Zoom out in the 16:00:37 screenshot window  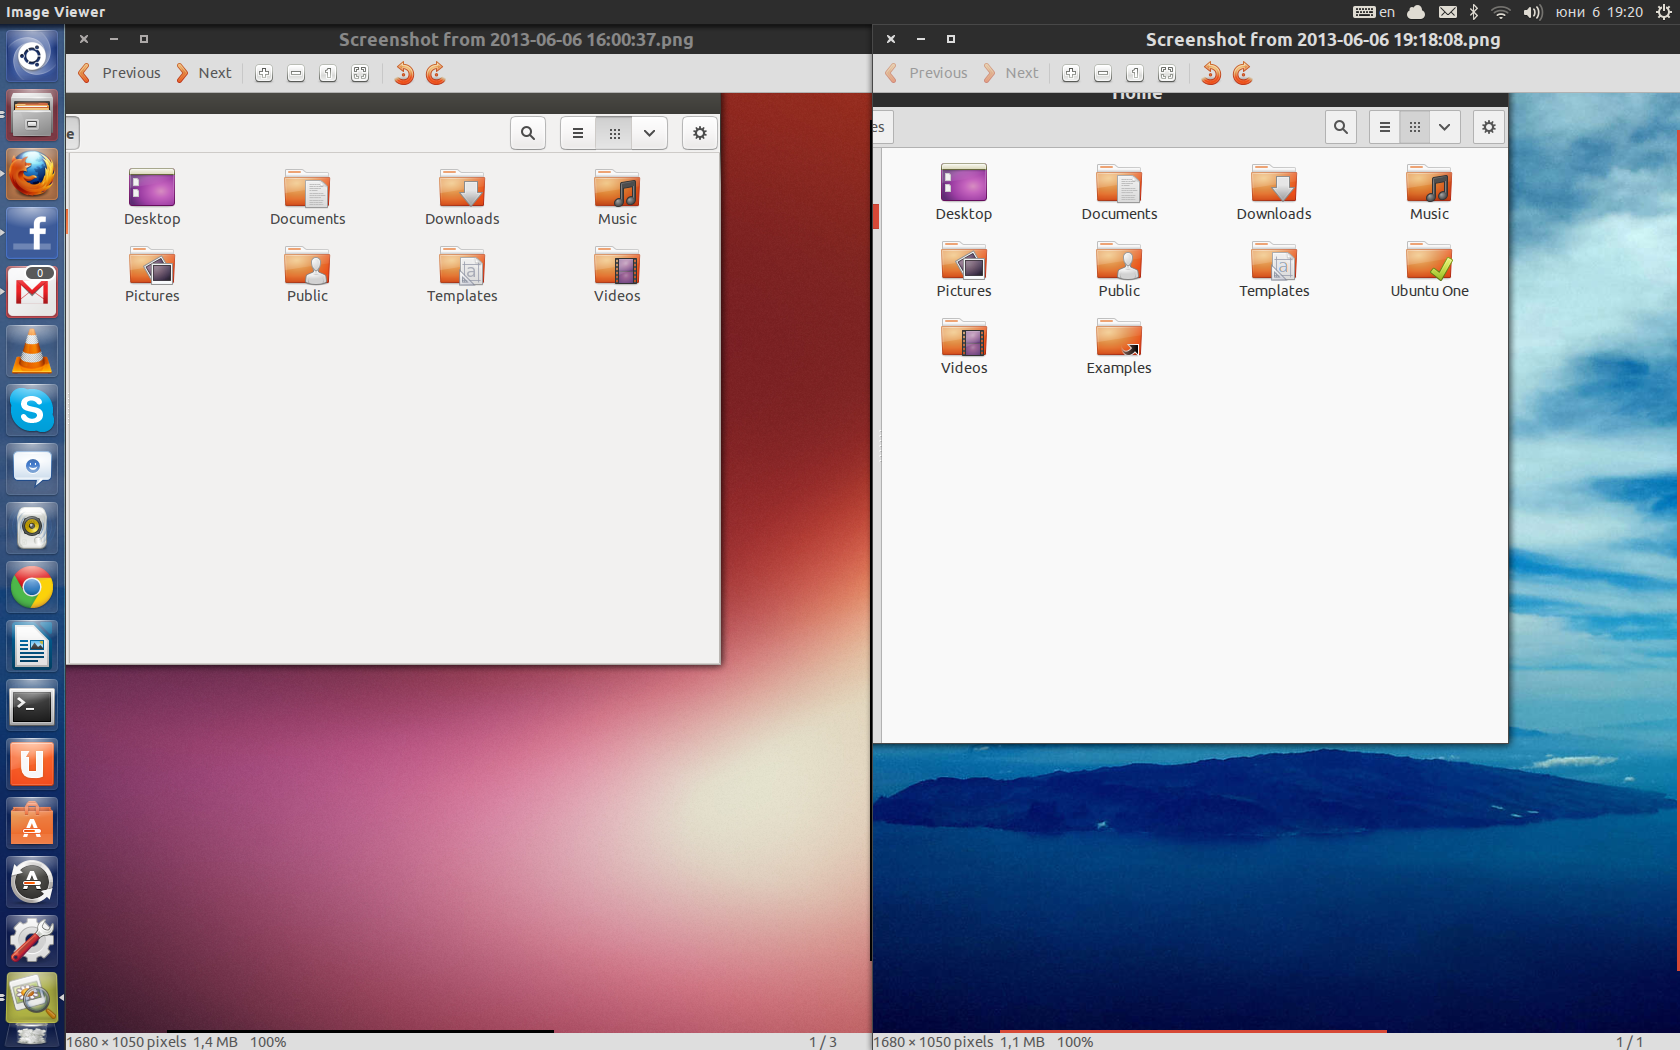click(x=296, y=73)
